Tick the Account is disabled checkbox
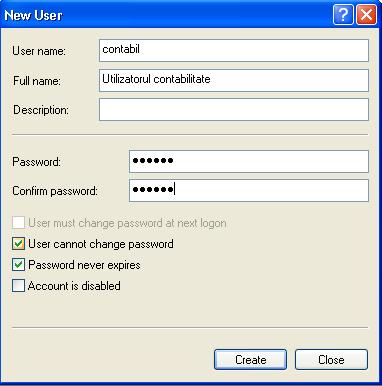 pos(18,286)
